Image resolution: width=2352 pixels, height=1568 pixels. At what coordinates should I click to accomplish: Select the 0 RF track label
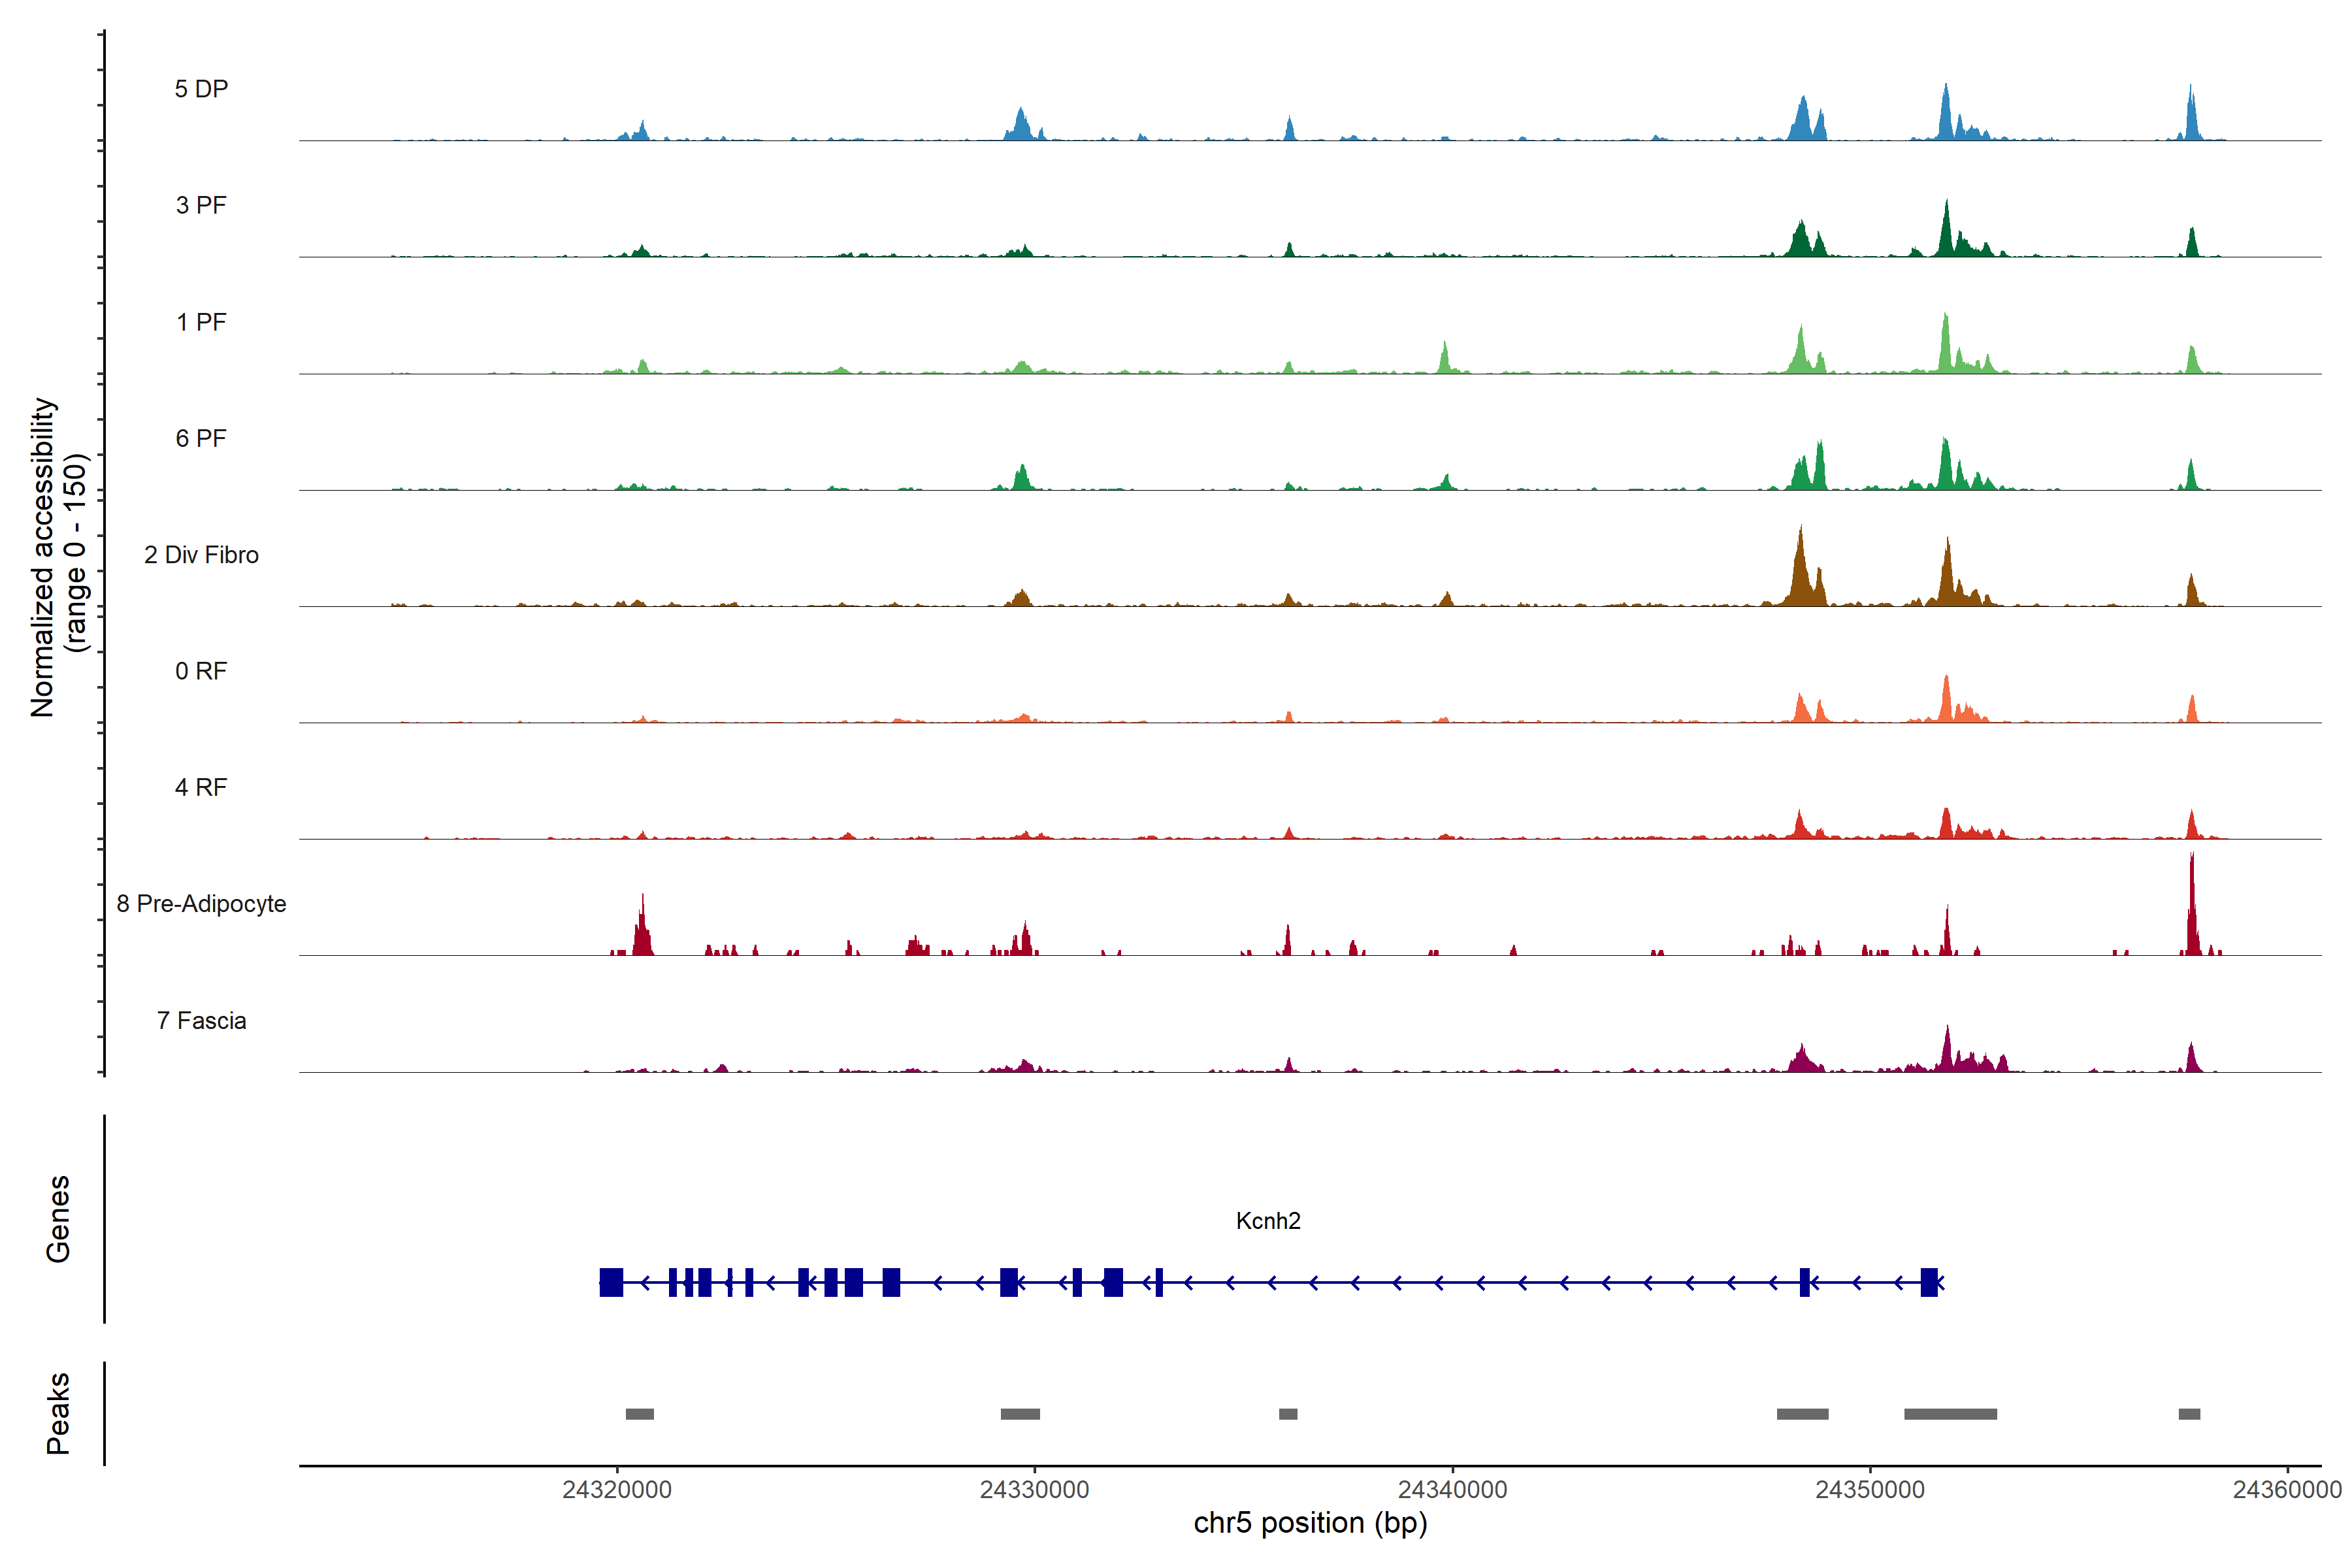[x=201, y=671]
